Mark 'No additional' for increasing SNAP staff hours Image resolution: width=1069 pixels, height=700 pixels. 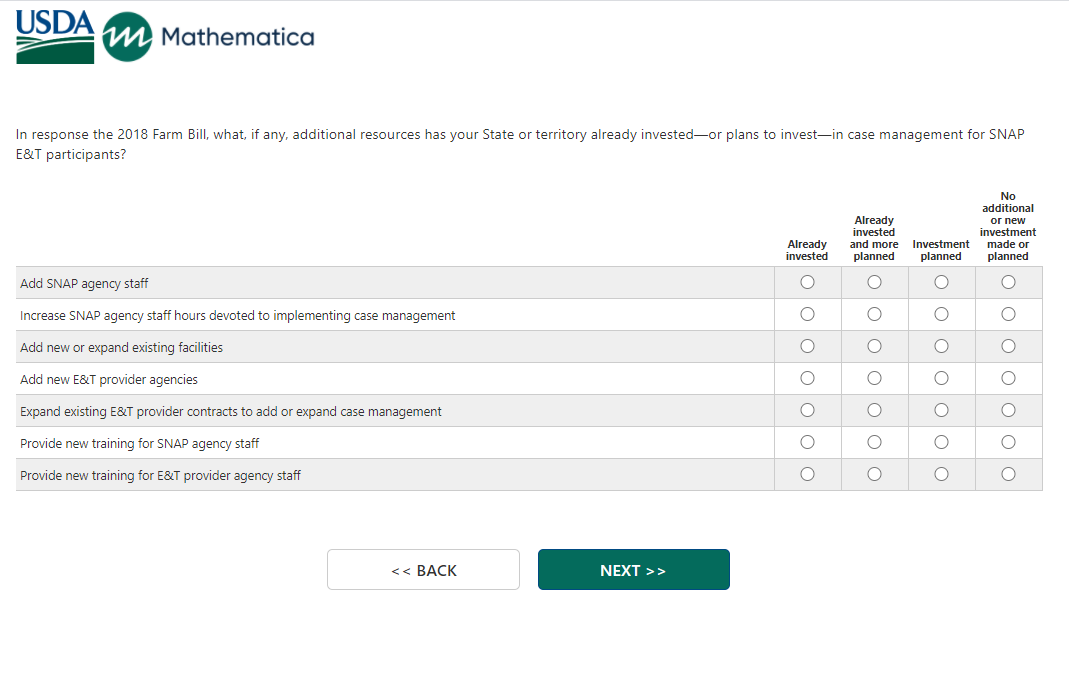click(1008, 315)
